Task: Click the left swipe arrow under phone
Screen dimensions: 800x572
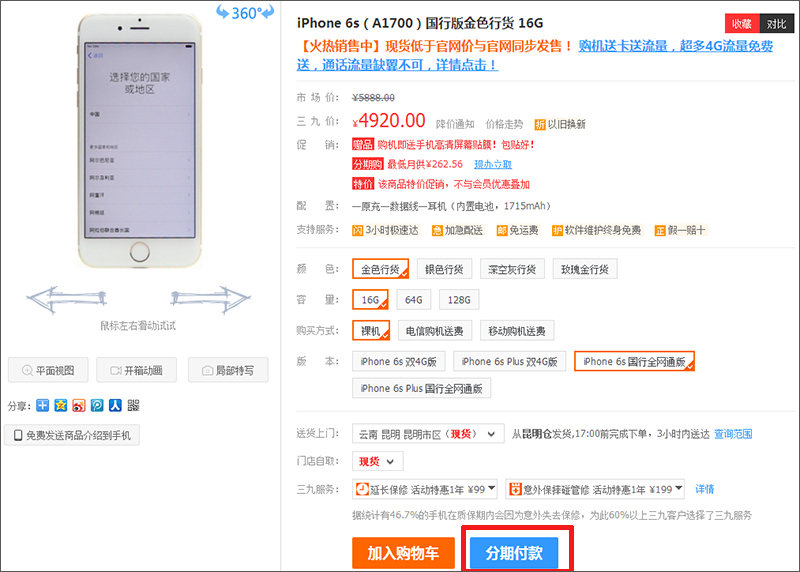Action: point(67,299)
